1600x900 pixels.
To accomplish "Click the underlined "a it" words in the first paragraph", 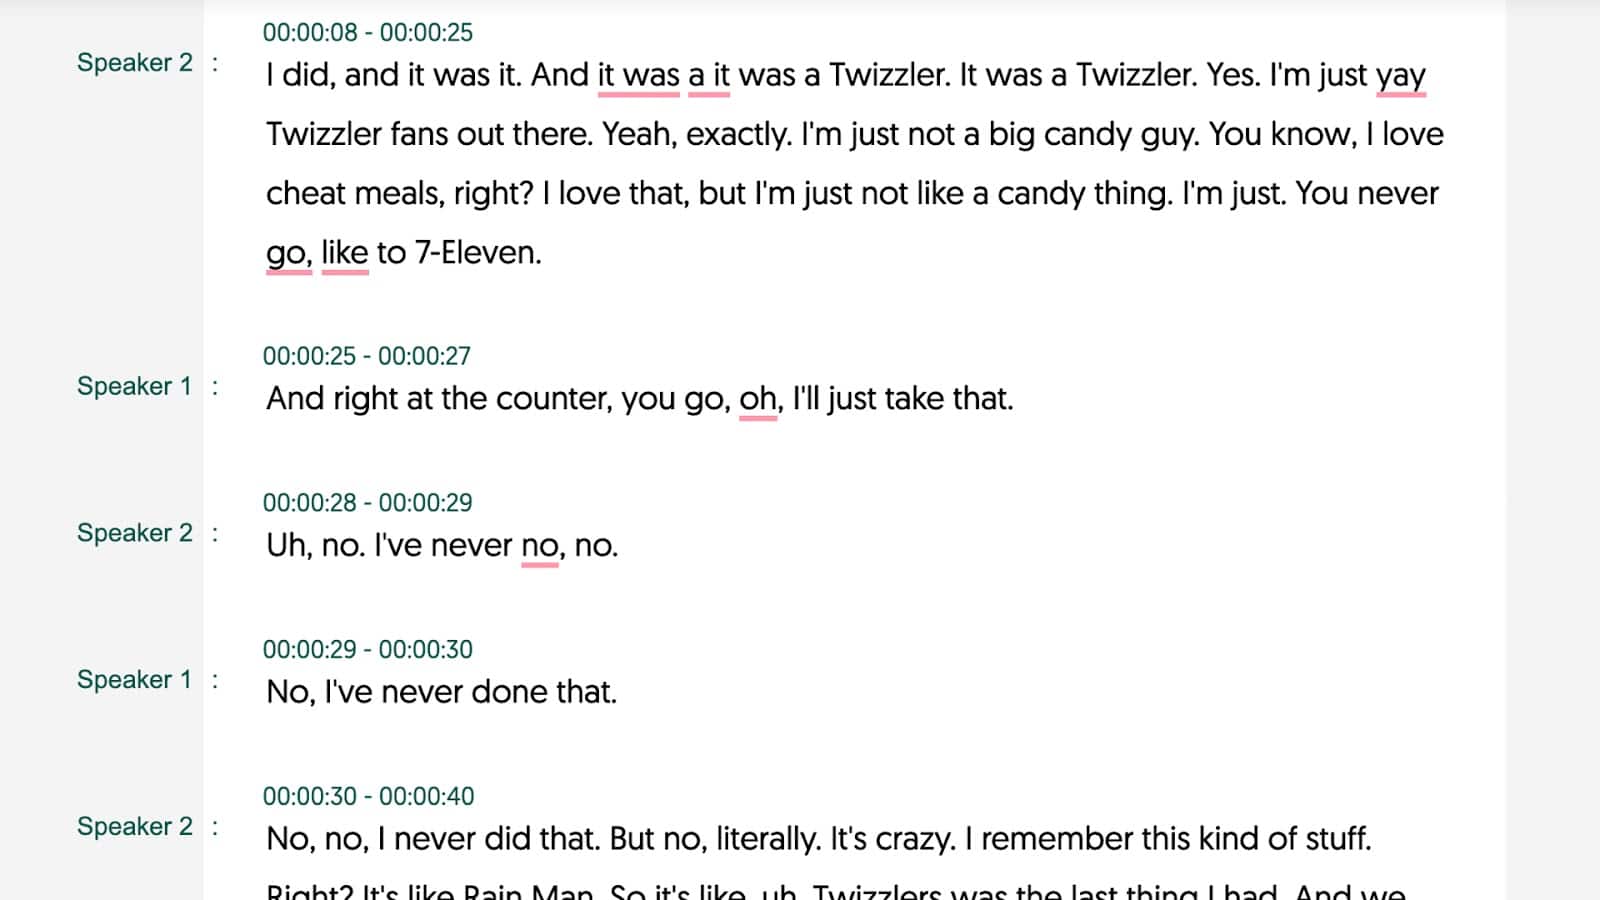I will coord(709,76).
